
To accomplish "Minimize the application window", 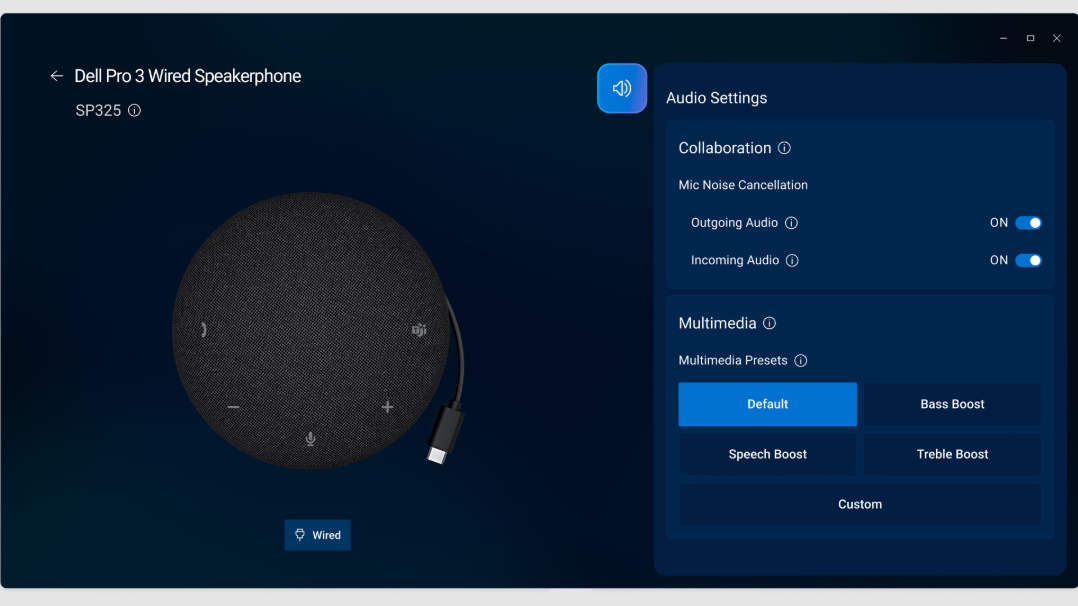I will [x=1003, y=39].
